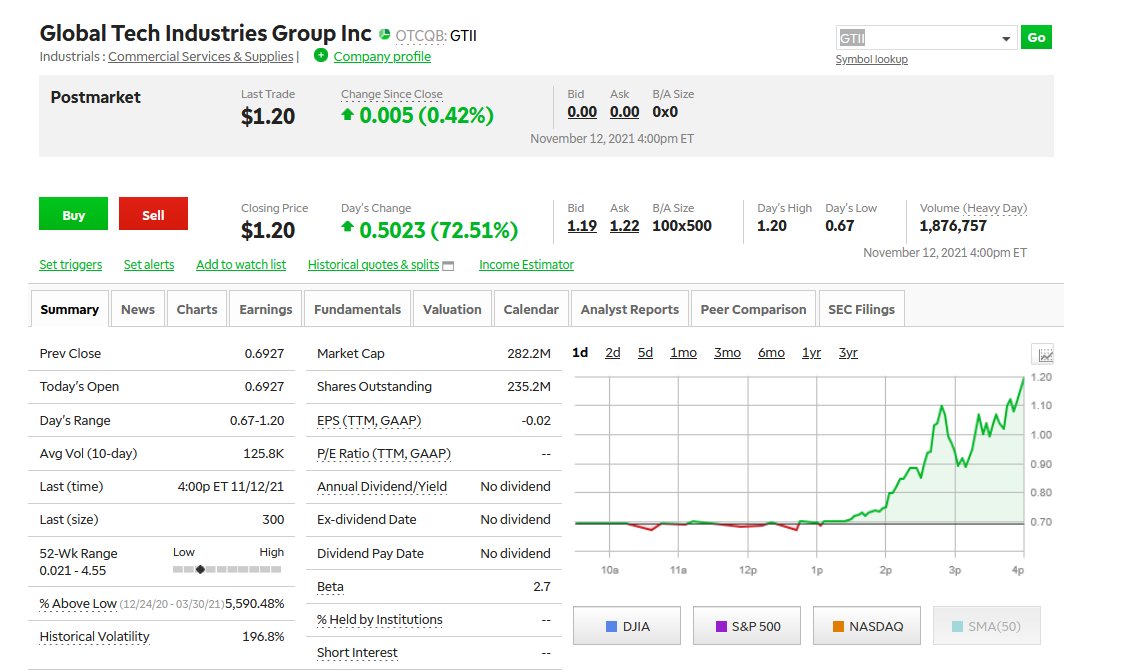Select the 1d chart range
Screen dimensions: 1133x671
click(x=580, y=352)
